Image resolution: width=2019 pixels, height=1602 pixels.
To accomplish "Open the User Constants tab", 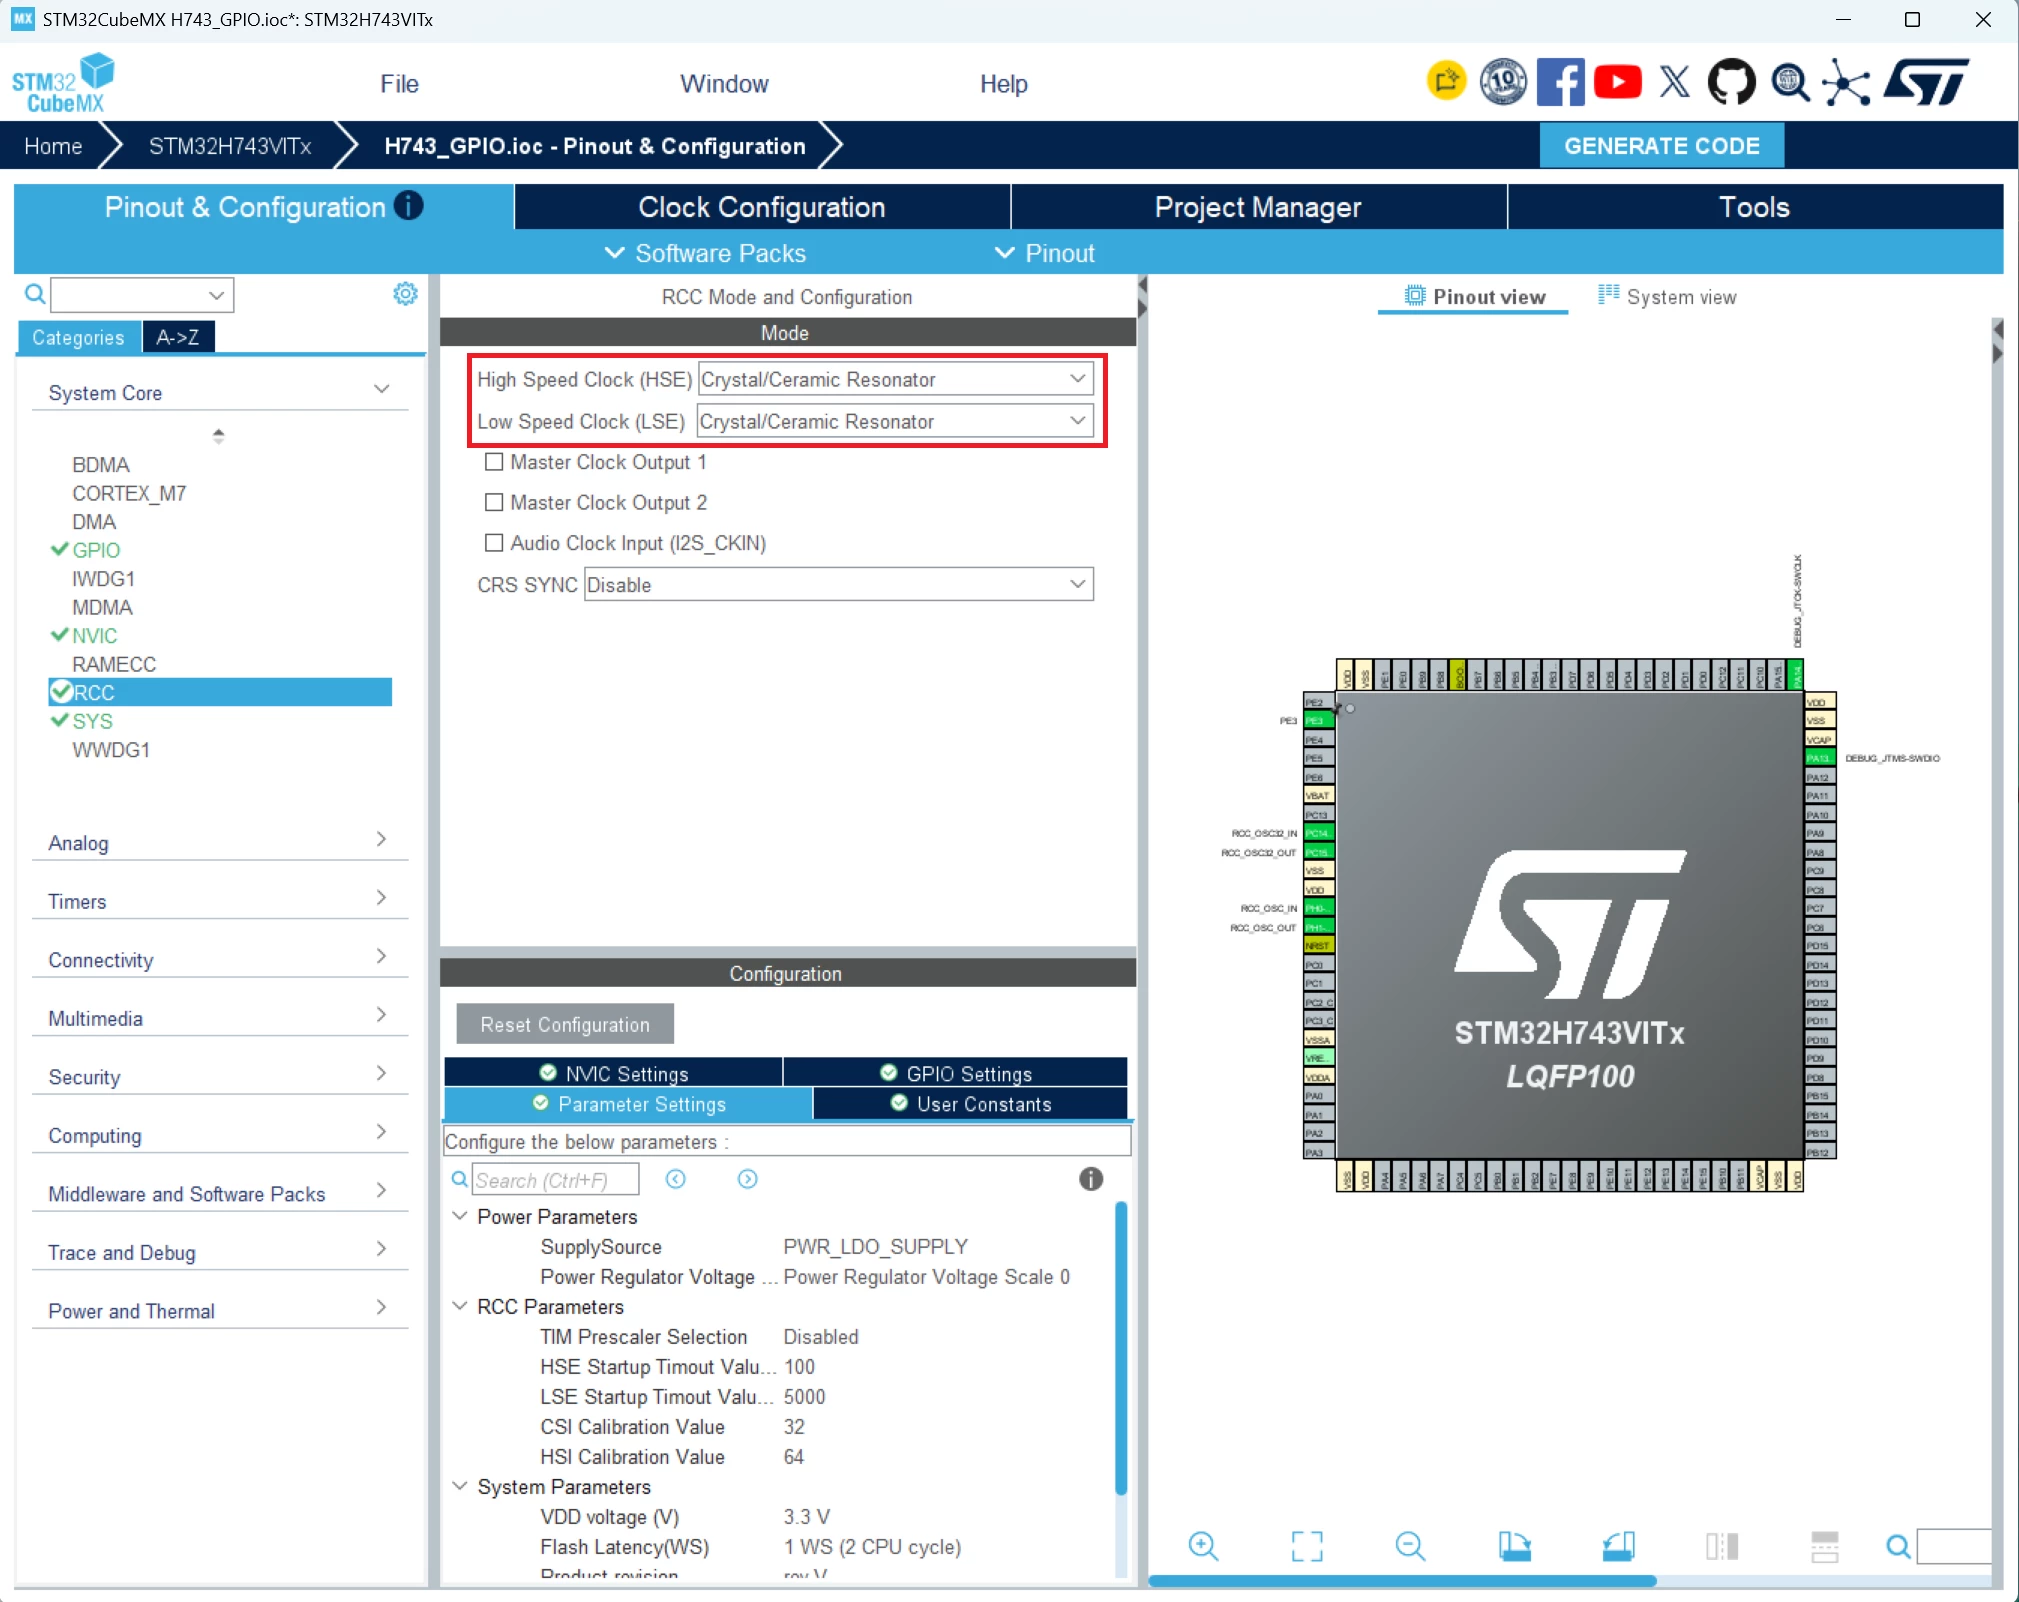I will (x=970, y=1104).
